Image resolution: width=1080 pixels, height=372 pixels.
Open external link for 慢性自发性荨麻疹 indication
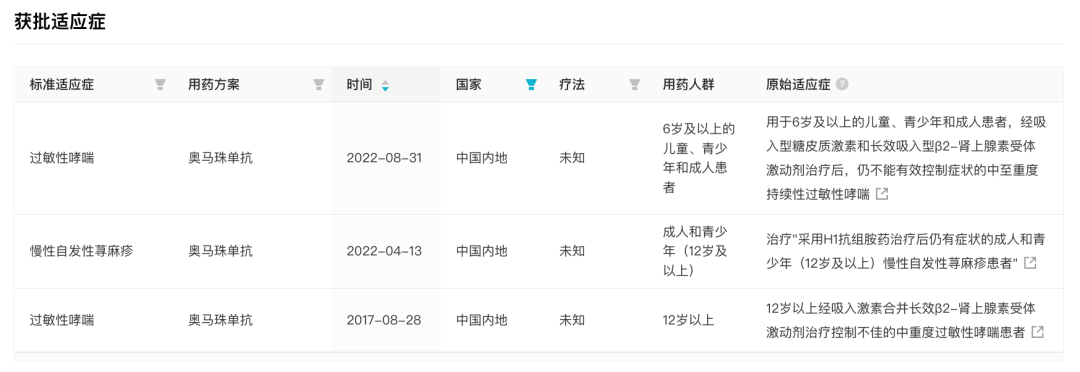(x=1030, y=263)
